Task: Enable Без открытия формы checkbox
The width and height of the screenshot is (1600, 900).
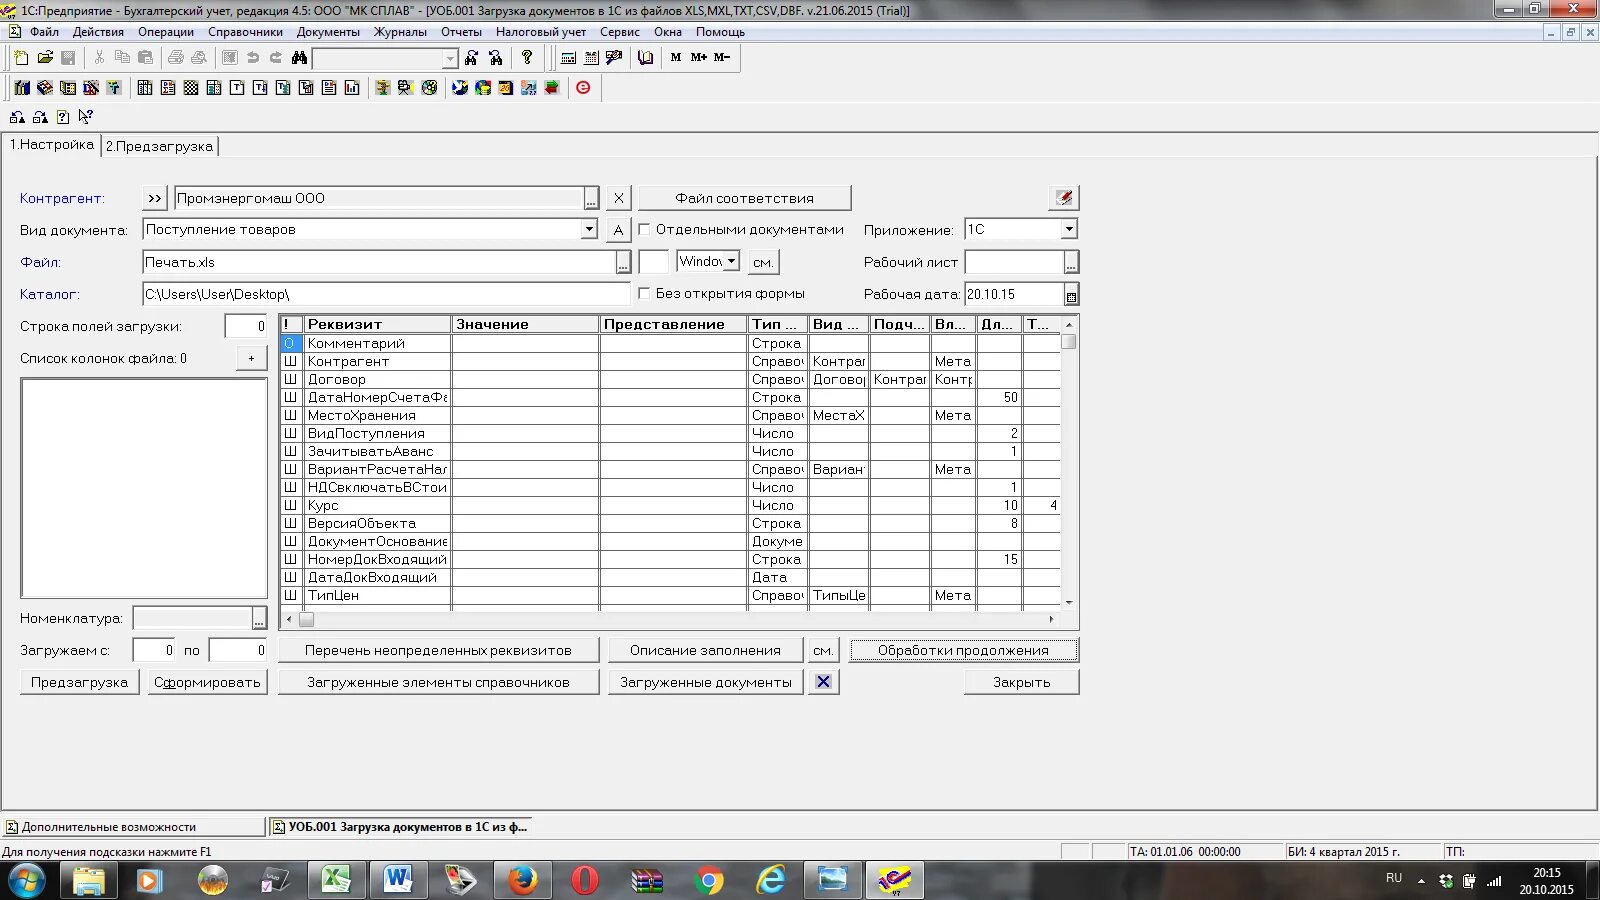Action: [644, 293]
